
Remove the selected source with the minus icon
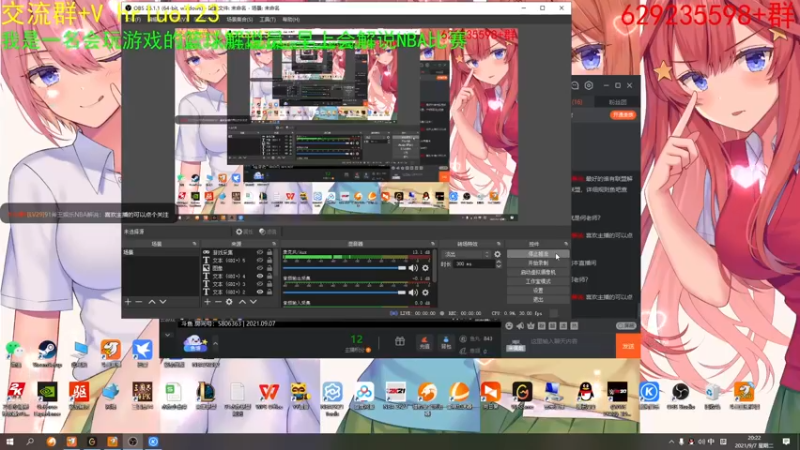(218, 302)
